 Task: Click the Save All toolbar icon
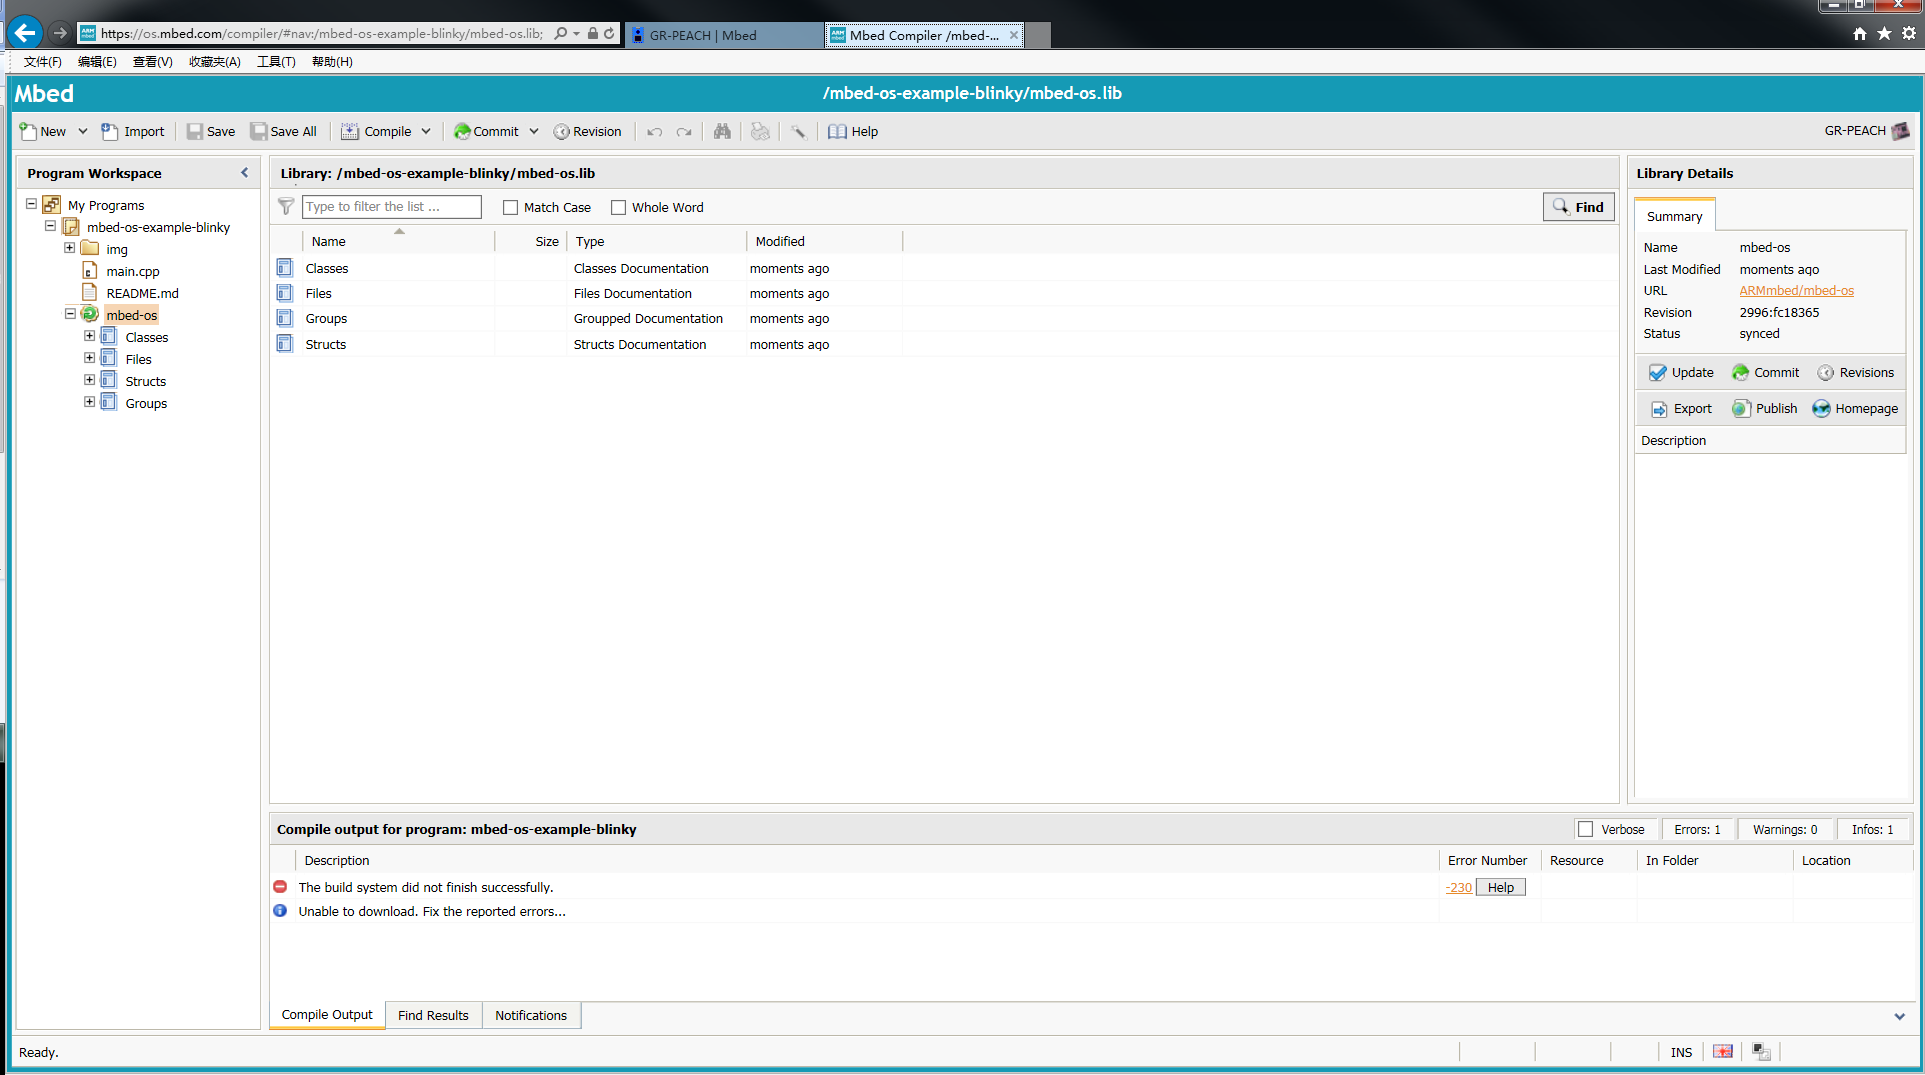[259, 132]
